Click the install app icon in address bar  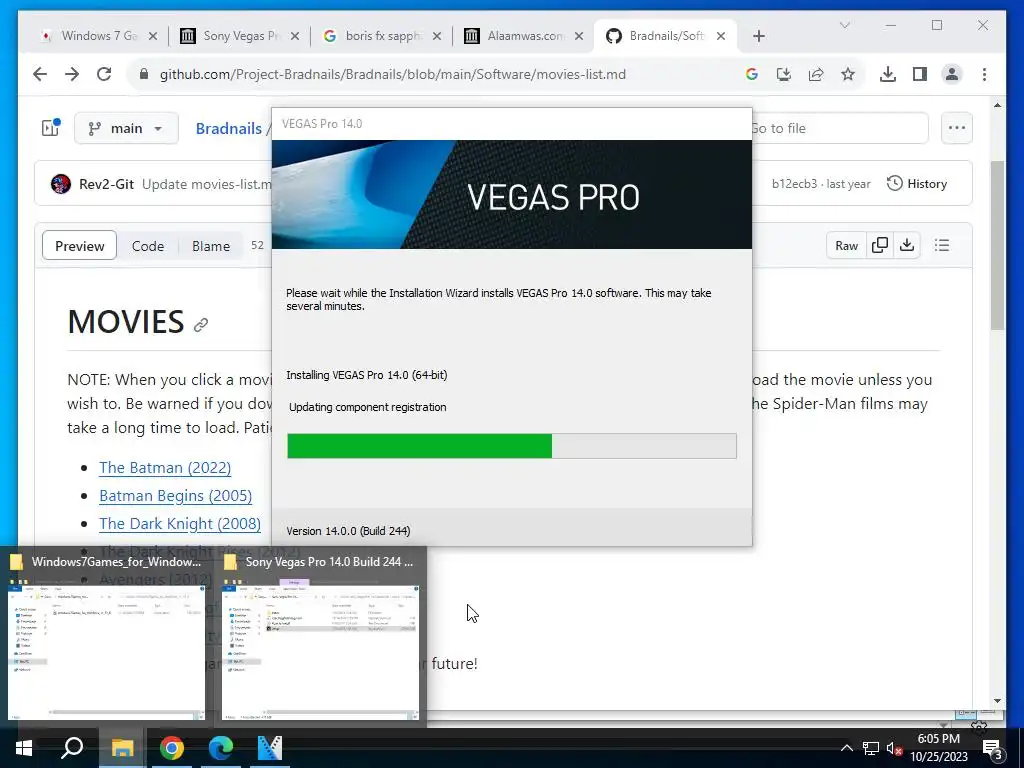pyautogui.click(x=784, y=74)
